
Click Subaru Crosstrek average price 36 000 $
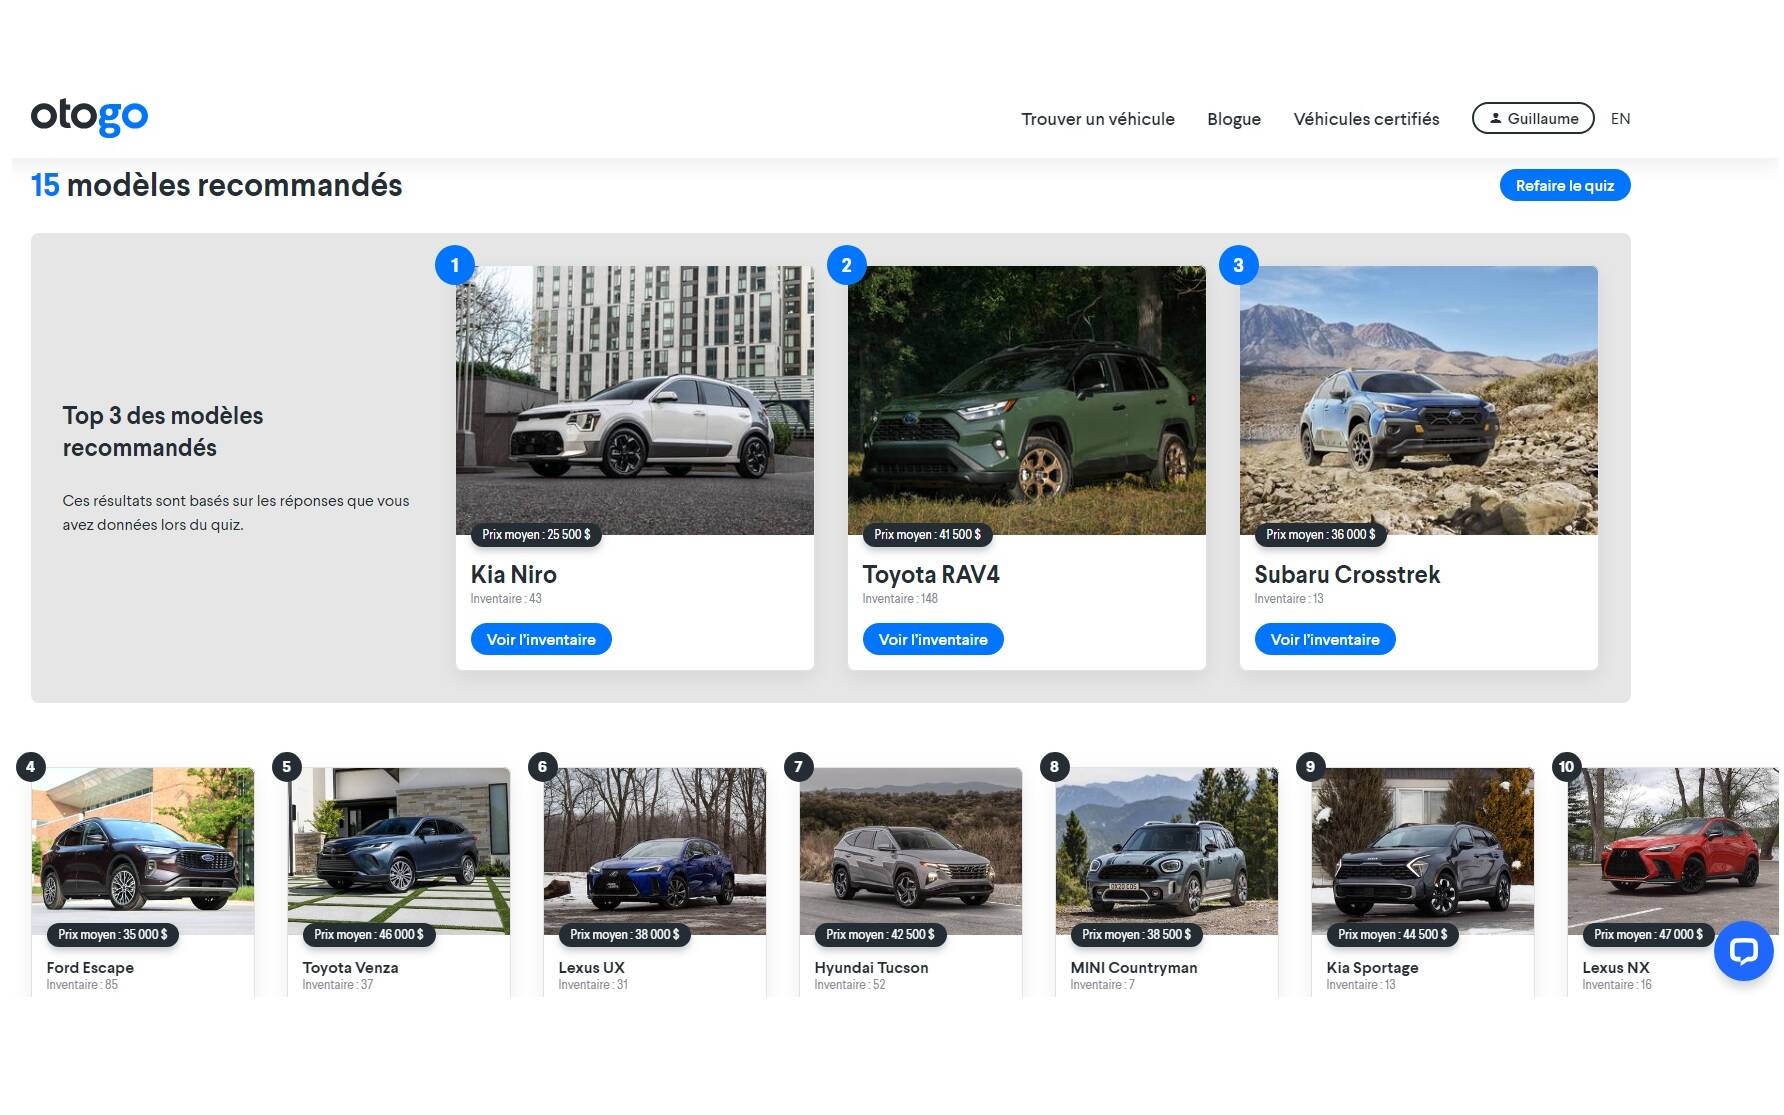pyautogui.click(x=1321, y=535)
